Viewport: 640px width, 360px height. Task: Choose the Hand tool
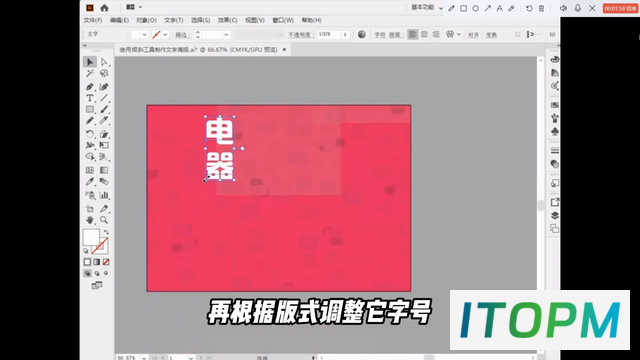[x=90, y=220]
